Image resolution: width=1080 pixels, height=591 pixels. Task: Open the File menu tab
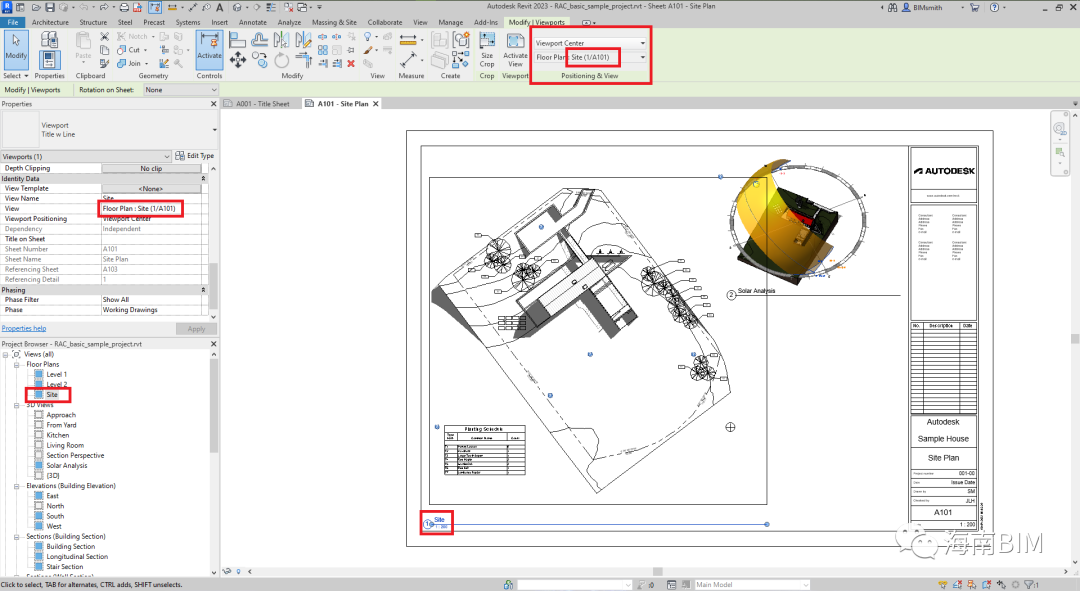(x=12, y=22)
